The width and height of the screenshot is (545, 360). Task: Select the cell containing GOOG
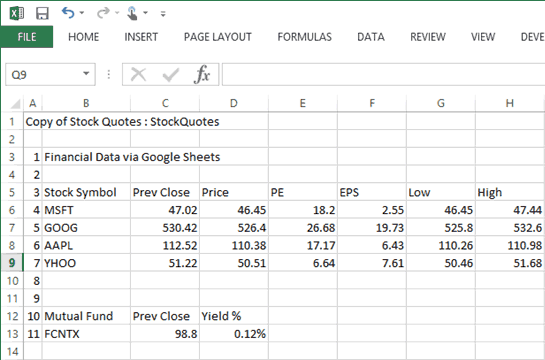(86, 228)
